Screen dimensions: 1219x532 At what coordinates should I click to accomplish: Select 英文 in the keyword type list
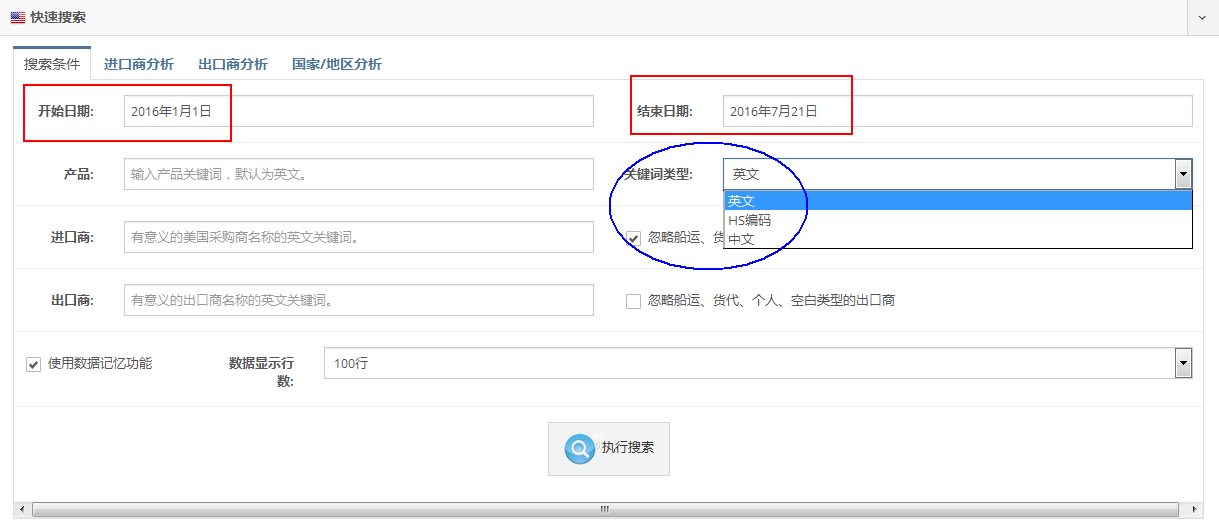742,201
